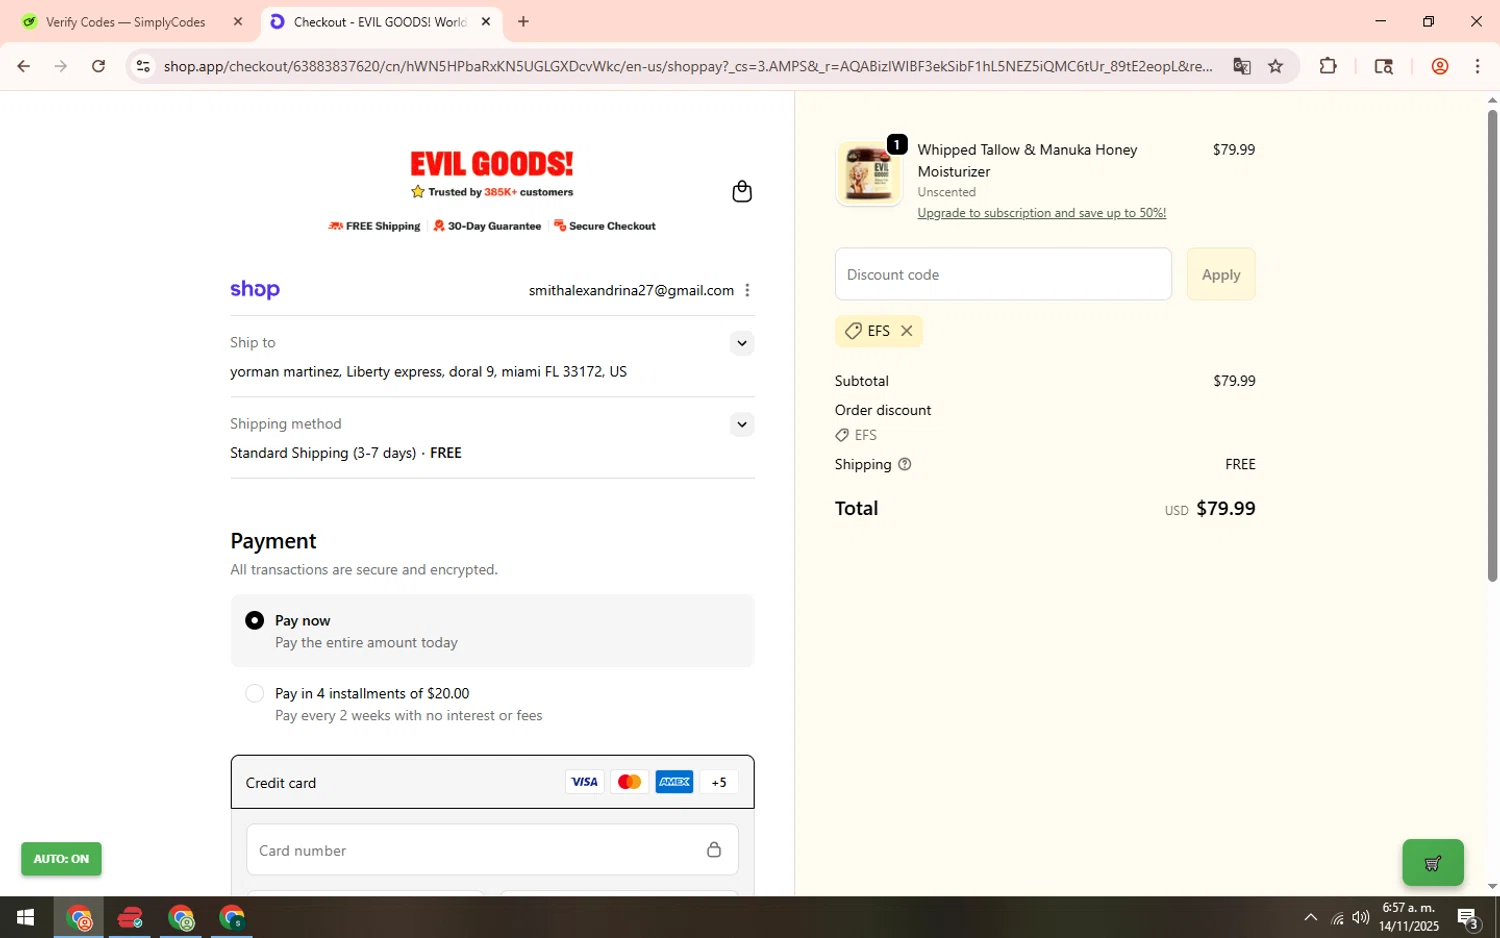Click the EVIL GOODS! store logo
Image resolution: width=1500 pixels, height=938 pixels.
click(x=492, y=164)
